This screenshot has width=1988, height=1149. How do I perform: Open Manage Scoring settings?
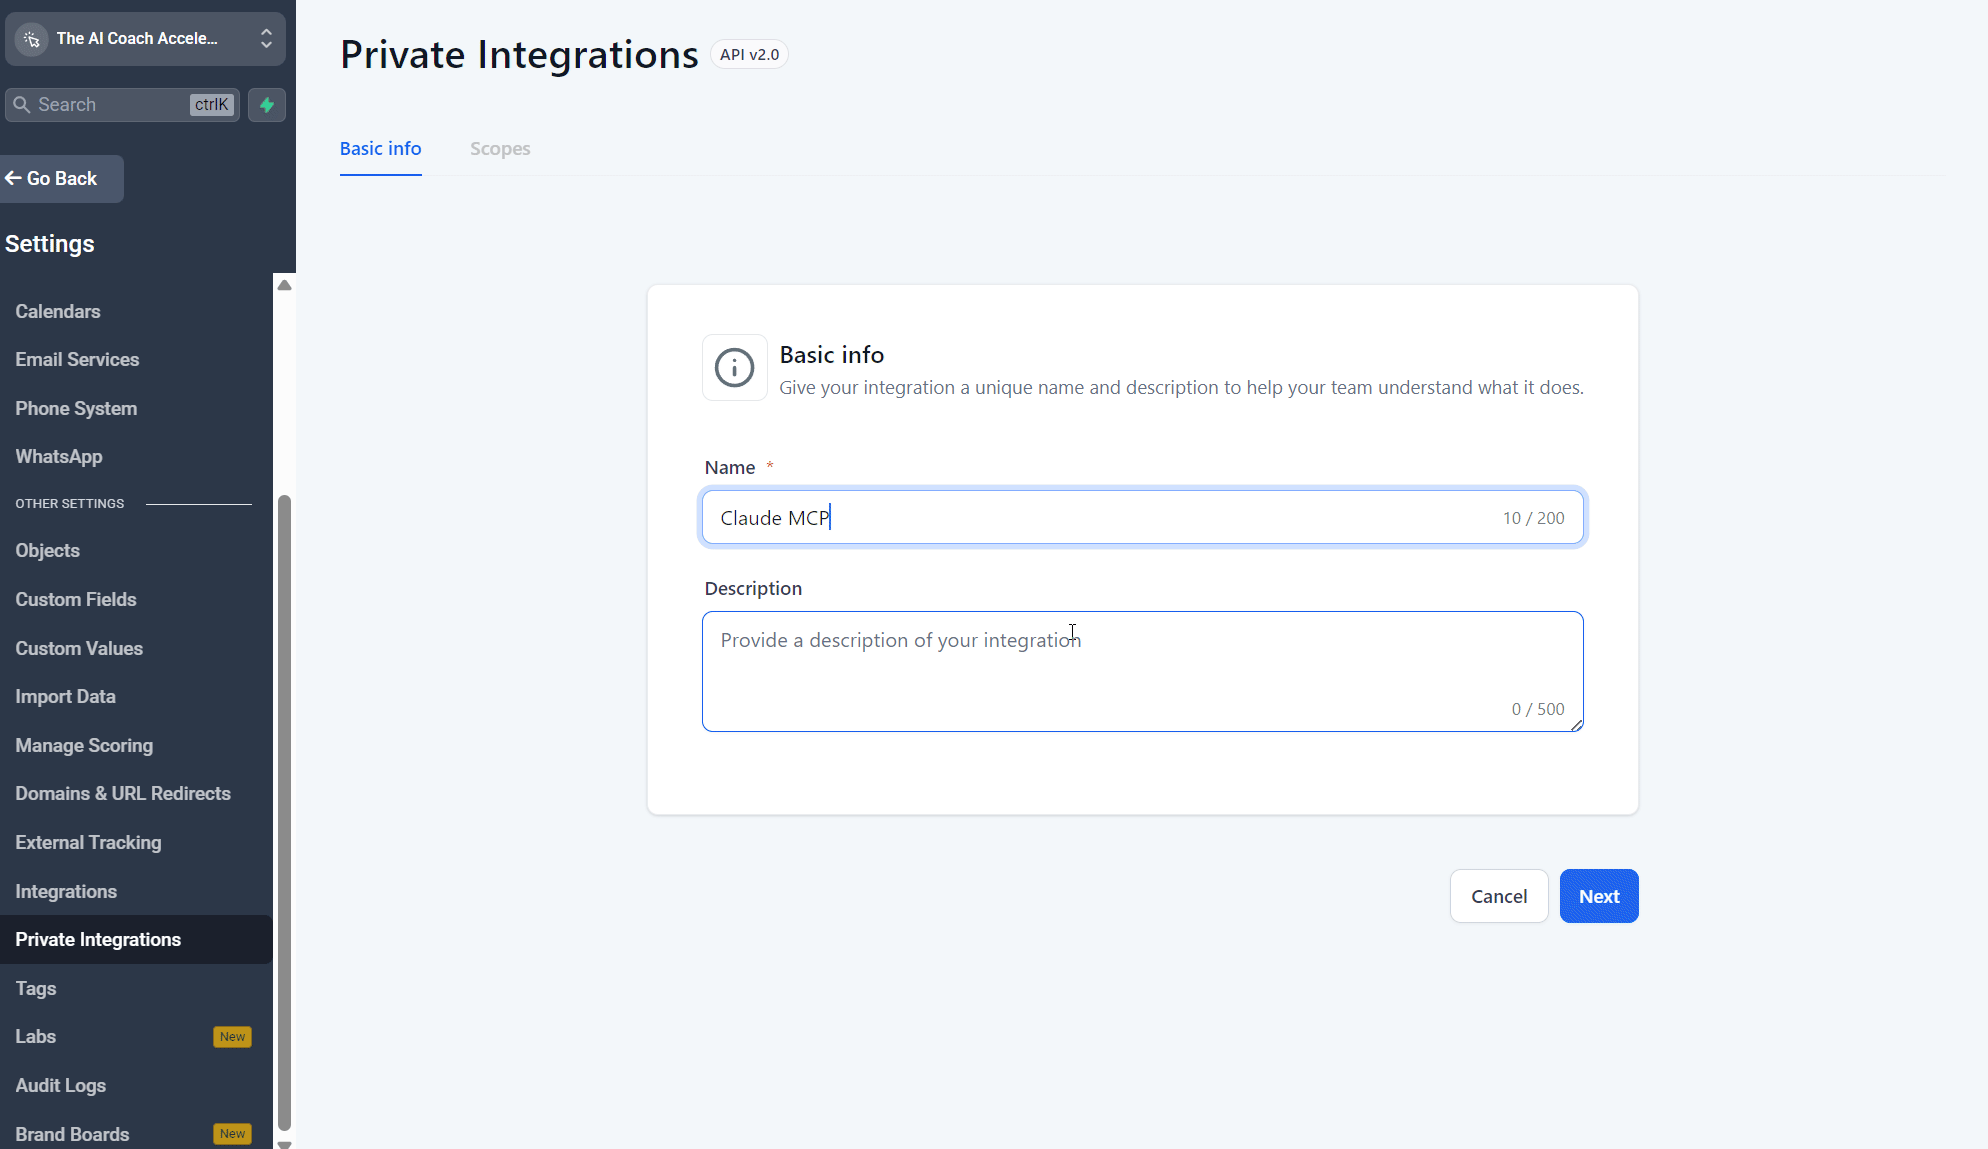84,746
